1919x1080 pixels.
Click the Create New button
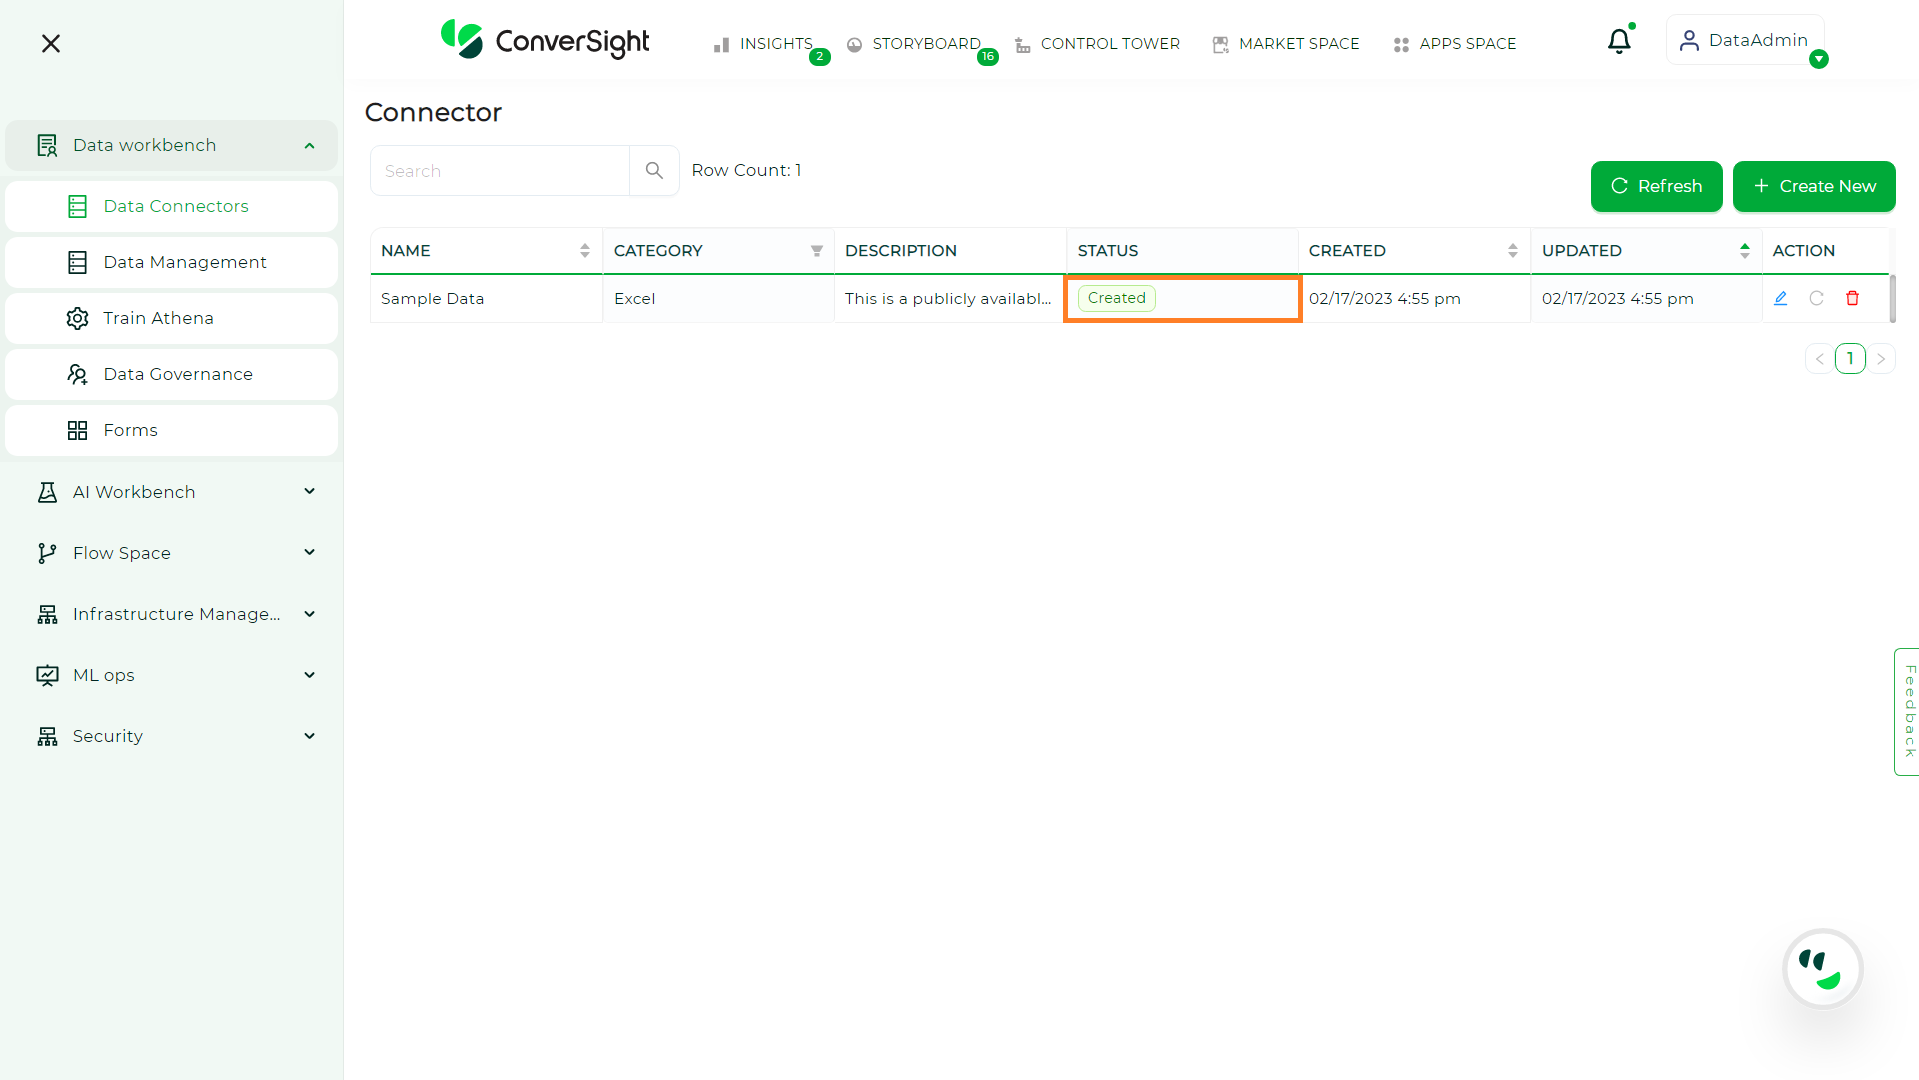(x=1813, y=186)
